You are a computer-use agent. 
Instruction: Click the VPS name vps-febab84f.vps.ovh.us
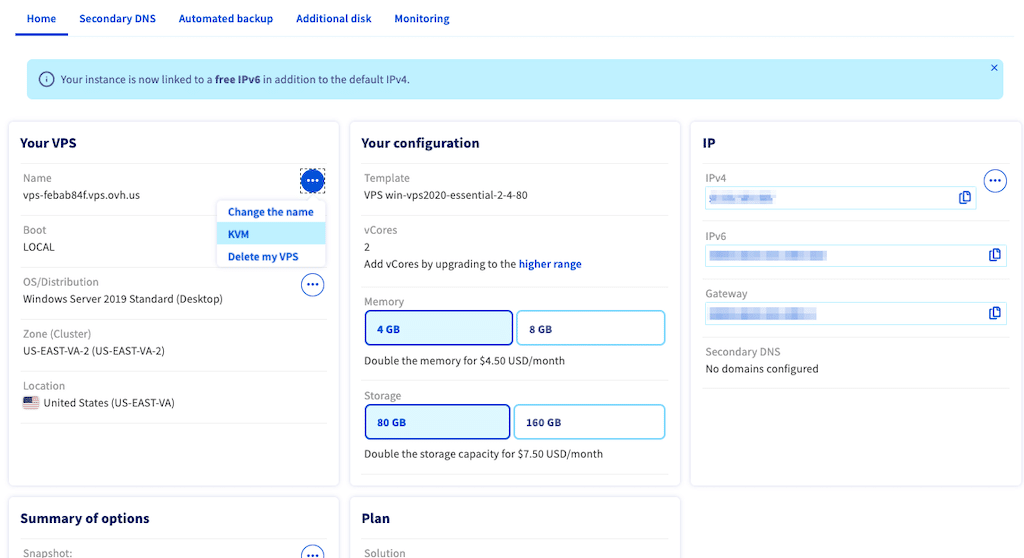coord(82,195)
